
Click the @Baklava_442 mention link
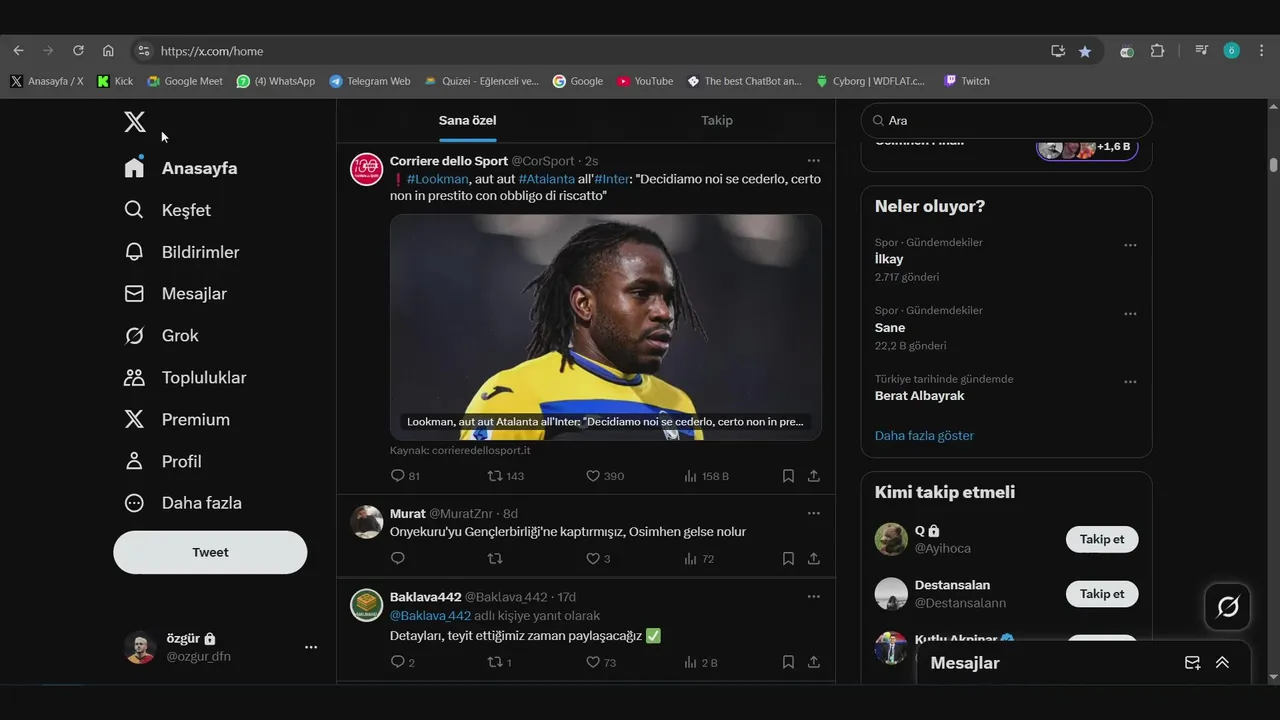point(430,616)
